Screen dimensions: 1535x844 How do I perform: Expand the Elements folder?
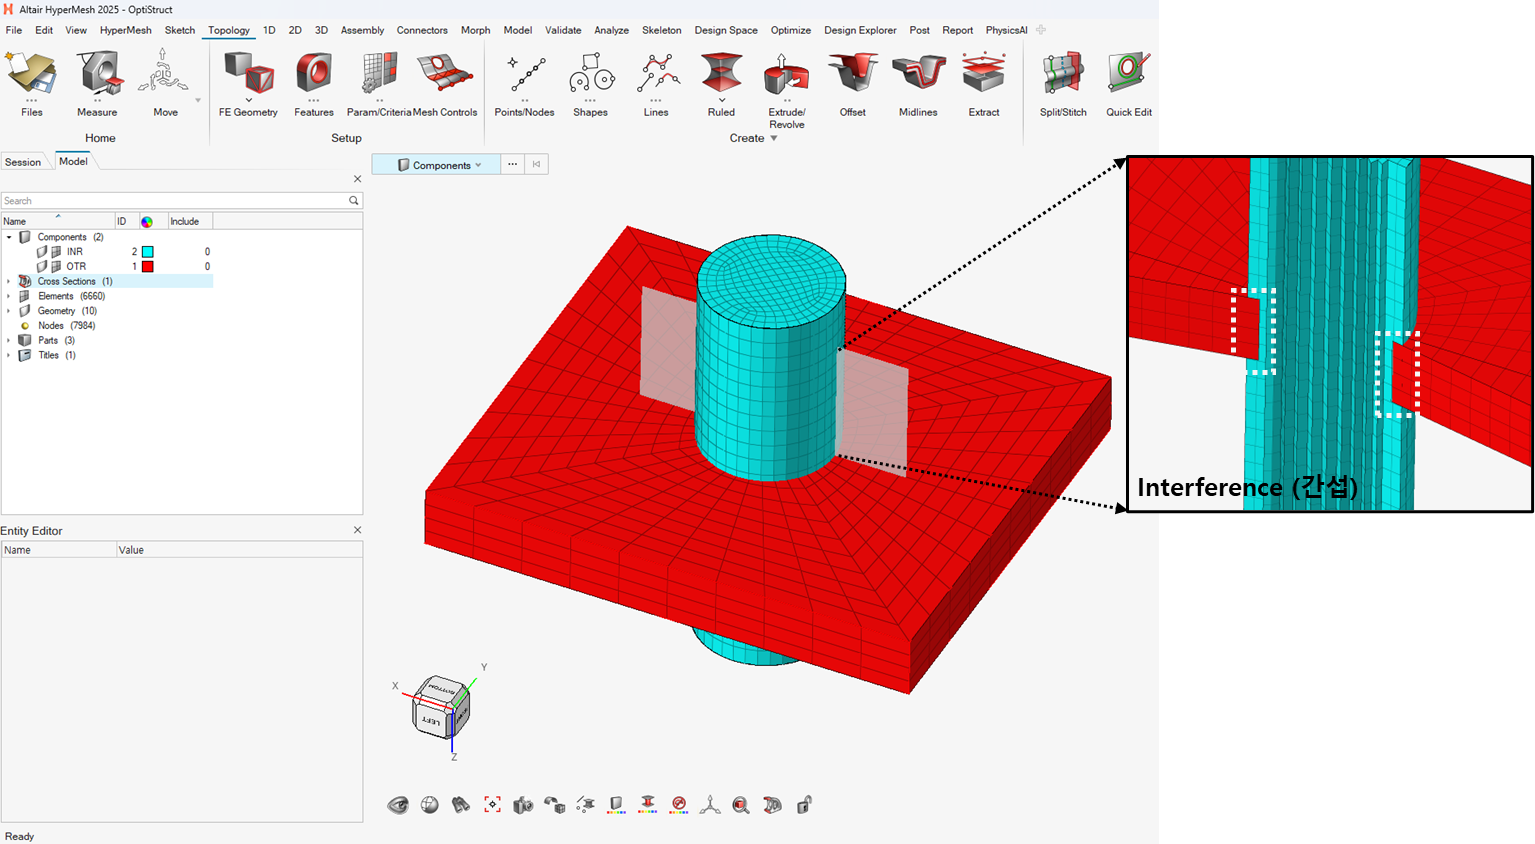[x=9, y=296]
